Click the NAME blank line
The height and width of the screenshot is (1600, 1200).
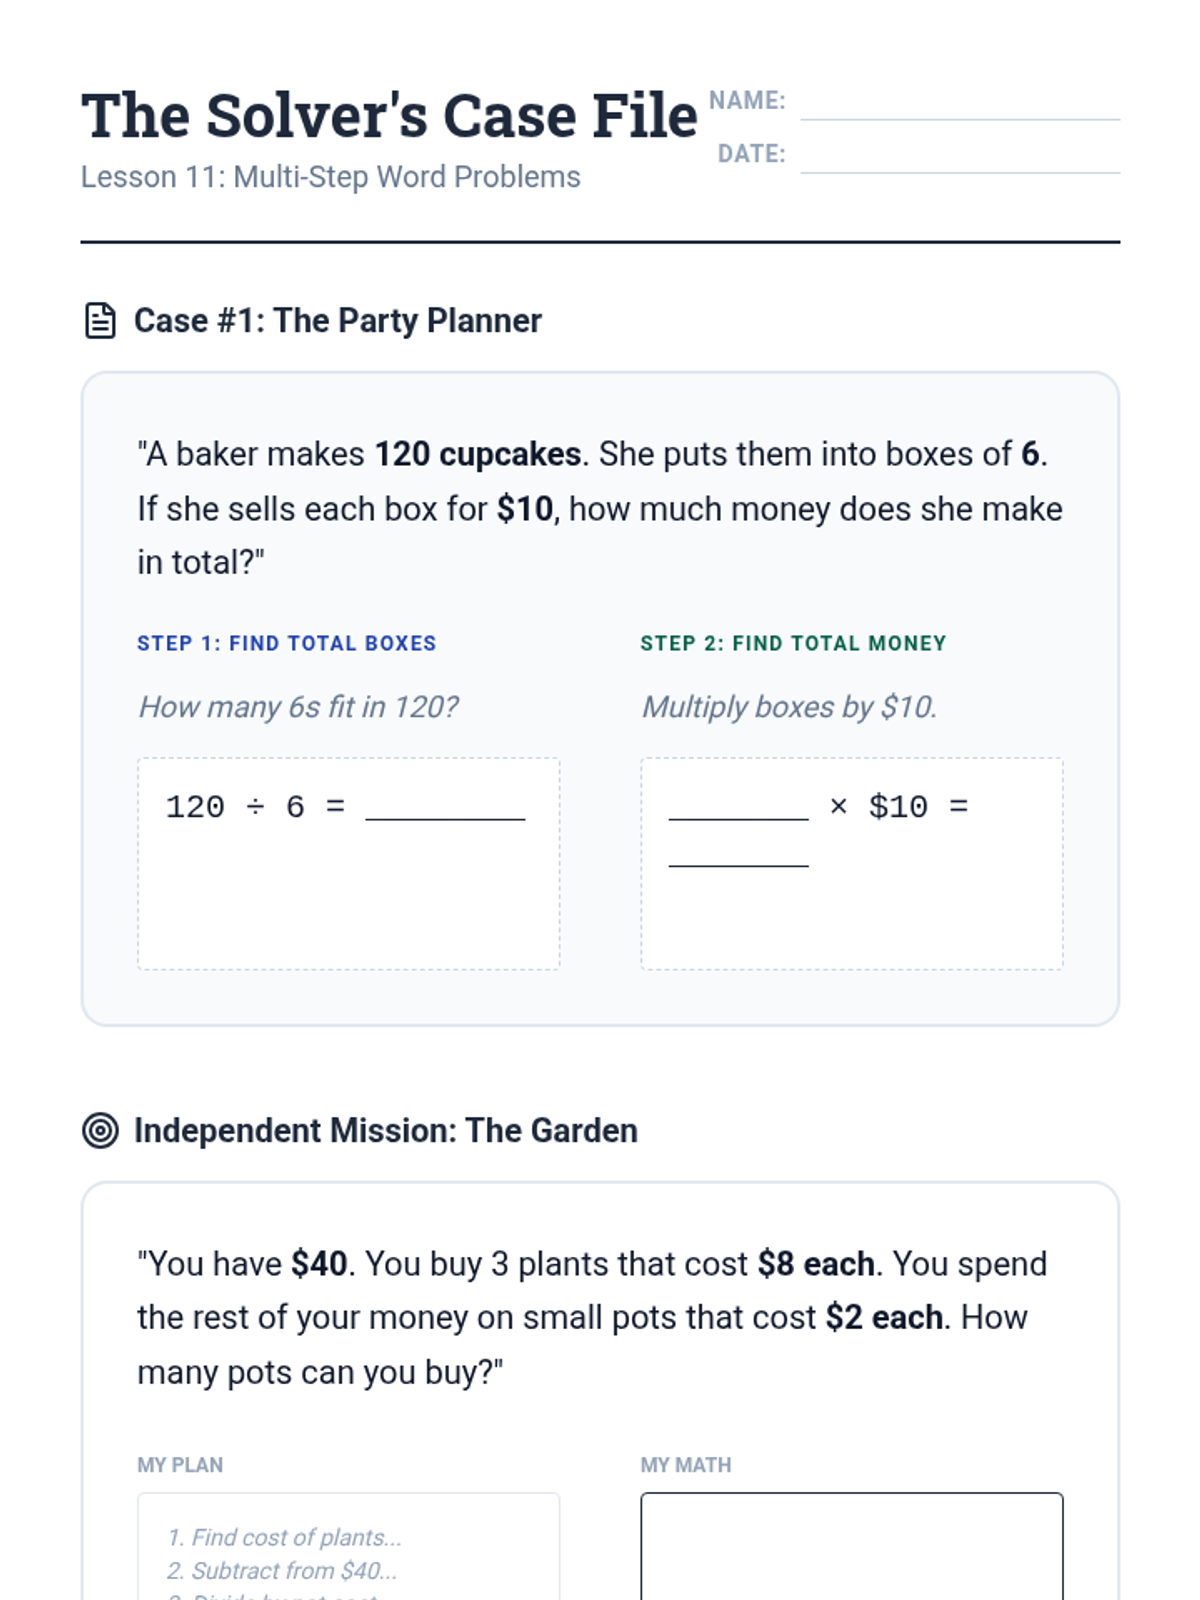pyautogui.click(x=959, y=108)
